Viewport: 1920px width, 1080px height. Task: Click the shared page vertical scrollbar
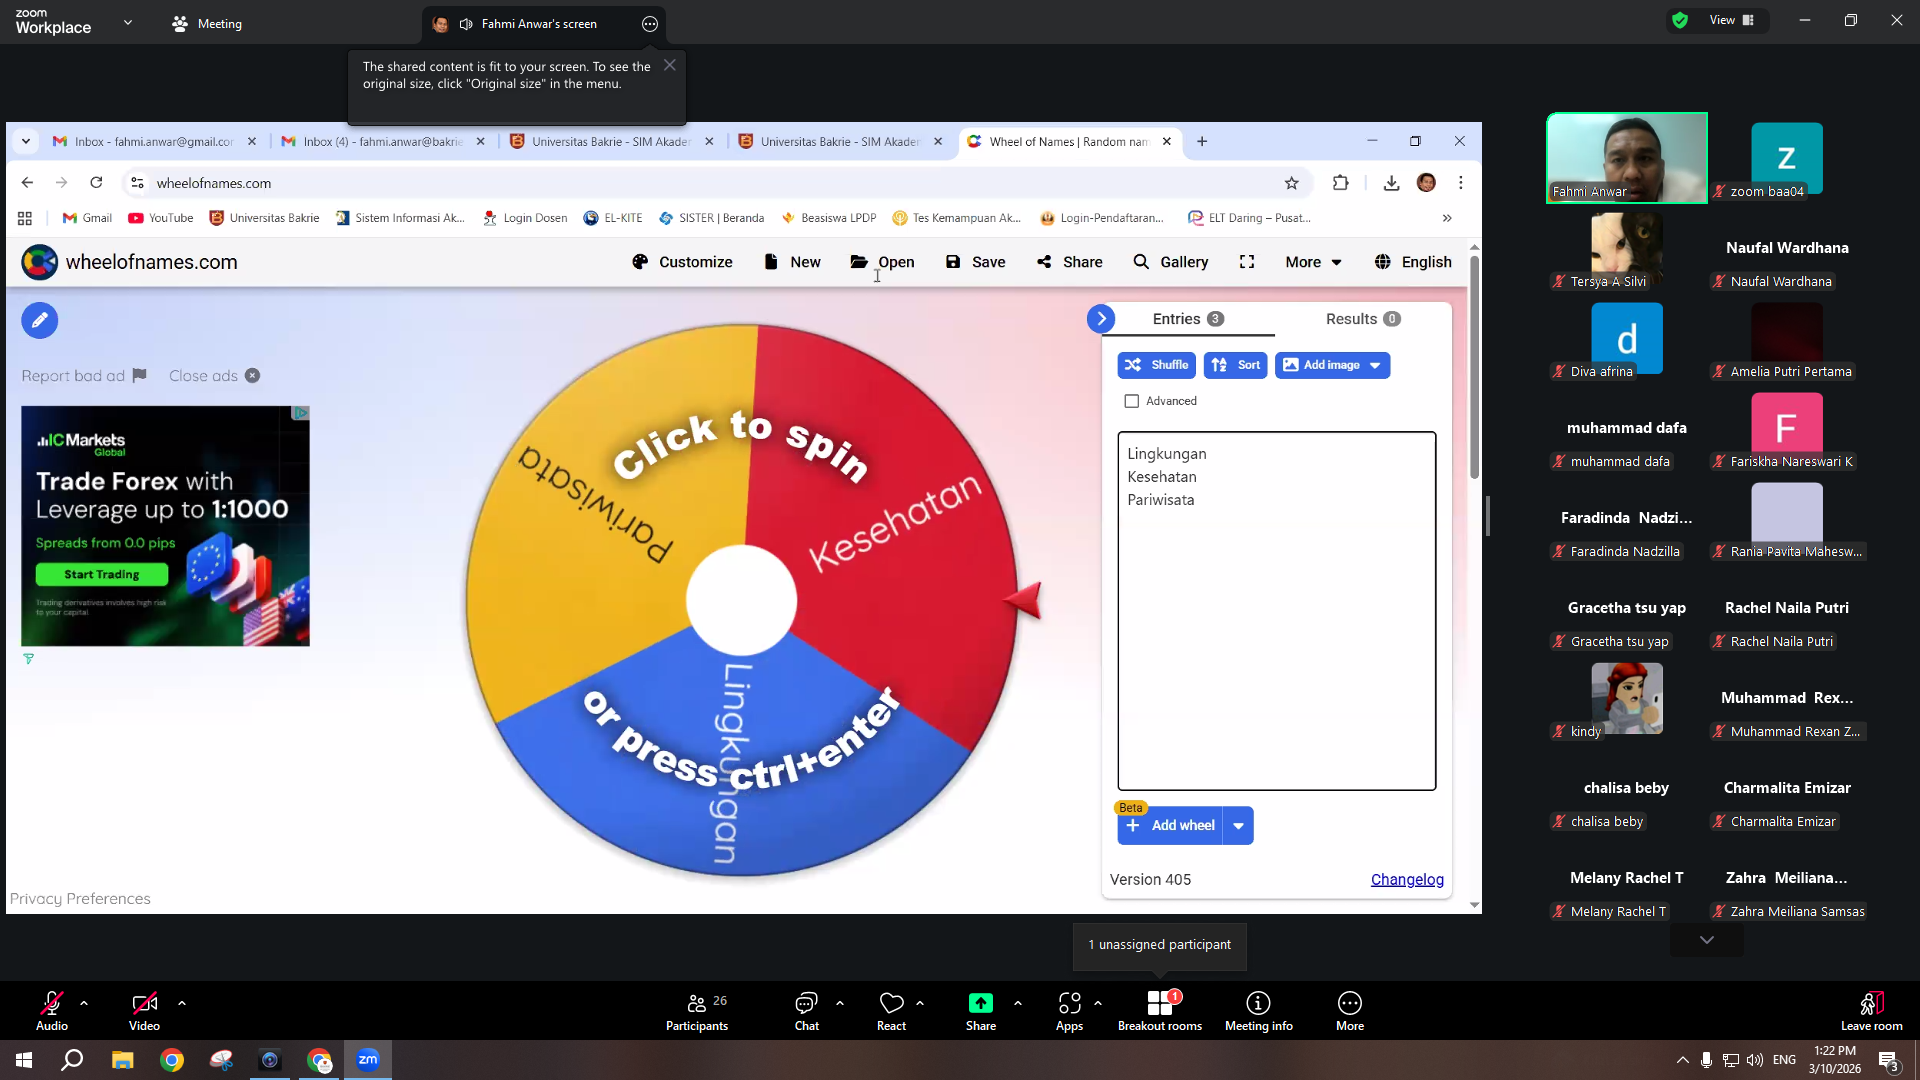tap(1474, 575)
